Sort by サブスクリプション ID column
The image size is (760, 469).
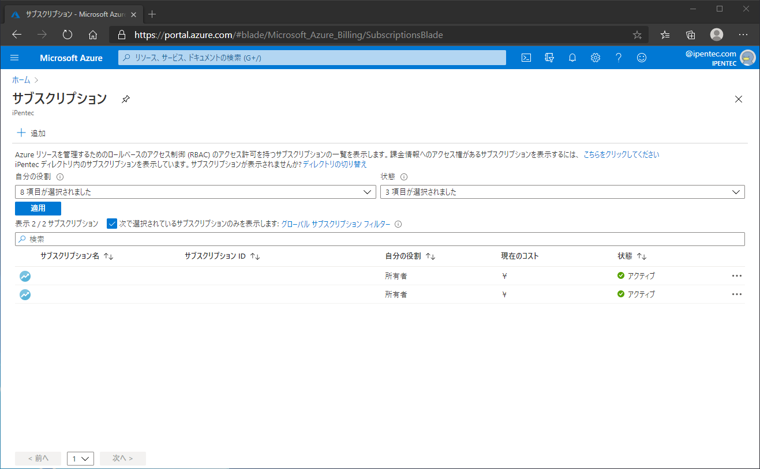[255, 256]
